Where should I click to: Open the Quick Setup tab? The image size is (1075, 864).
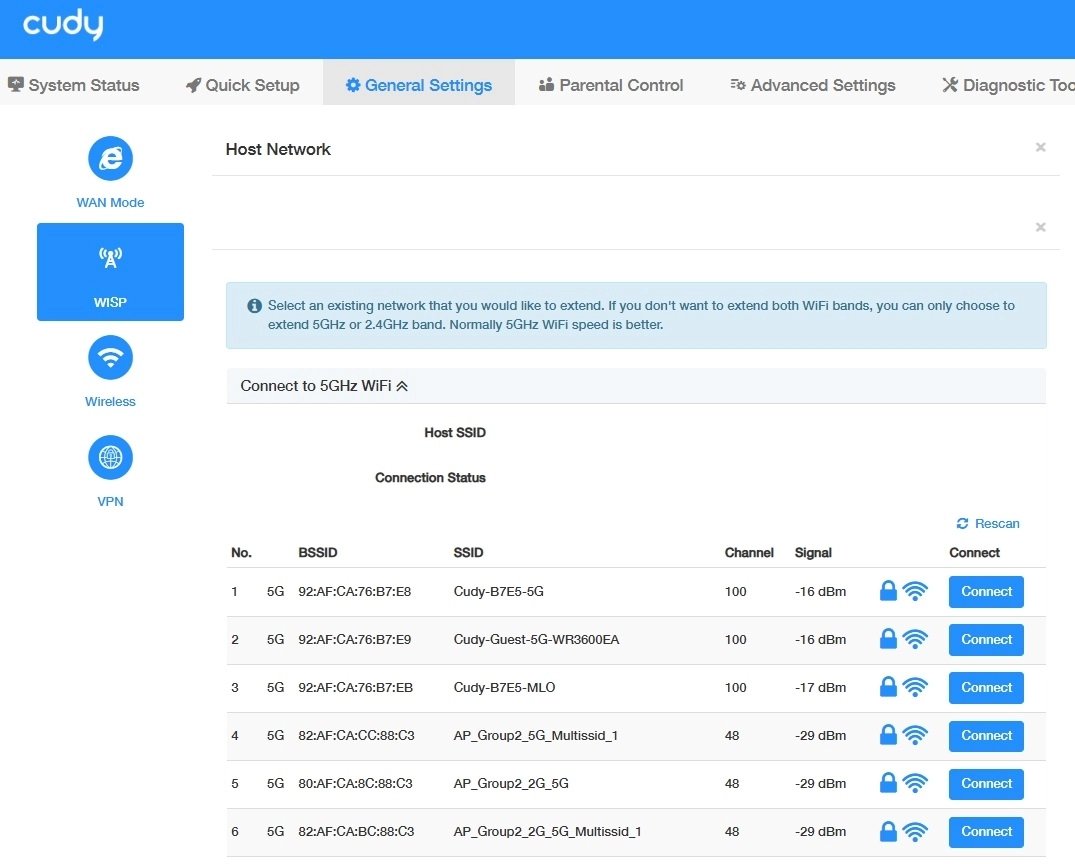[x=243, y=85]
